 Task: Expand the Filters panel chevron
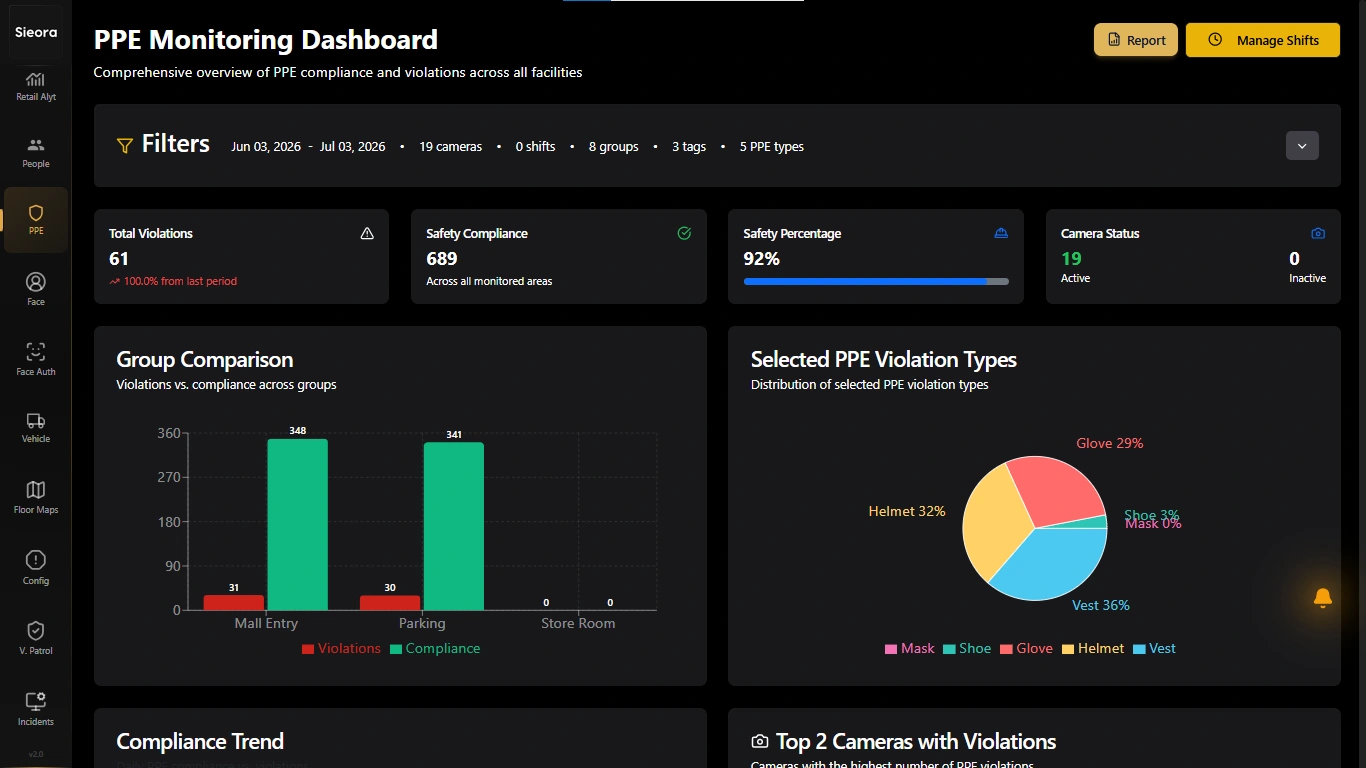pyautogui.click(x=1302, y=146)
